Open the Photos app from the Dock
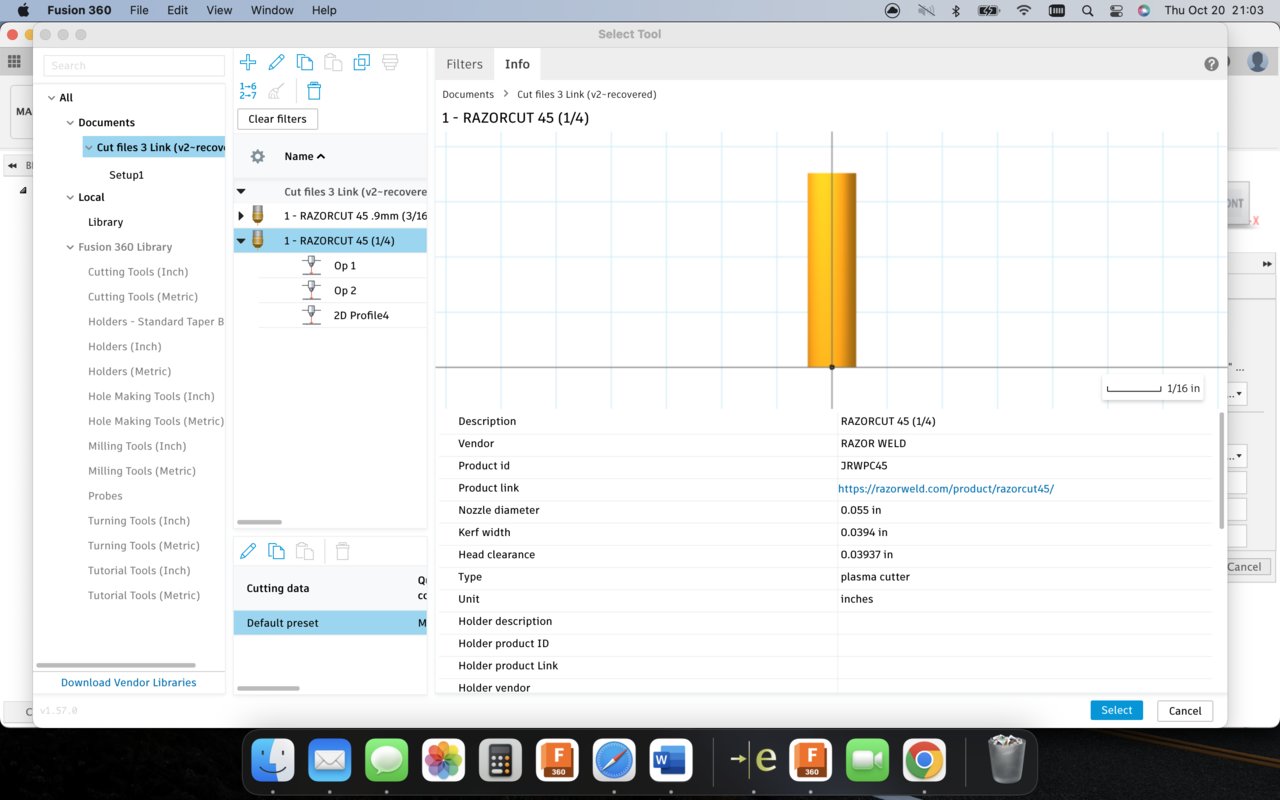1280x800 pixels. [443, 760]
